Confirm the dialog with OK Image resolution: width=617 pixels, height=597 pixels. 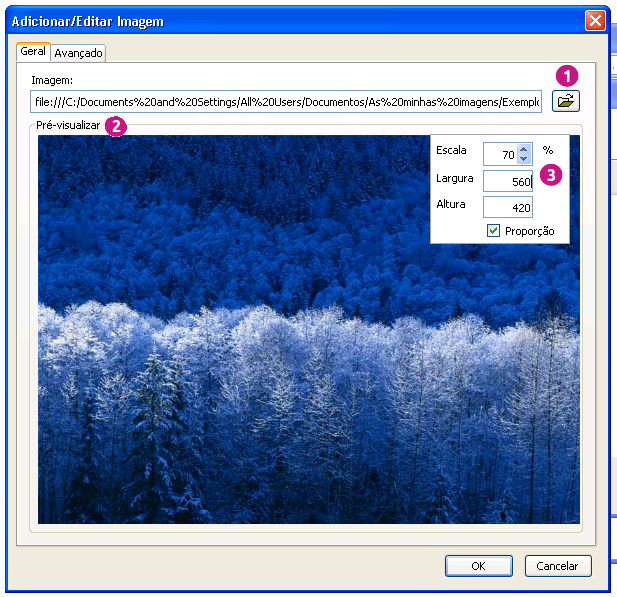tap(478, 565)
